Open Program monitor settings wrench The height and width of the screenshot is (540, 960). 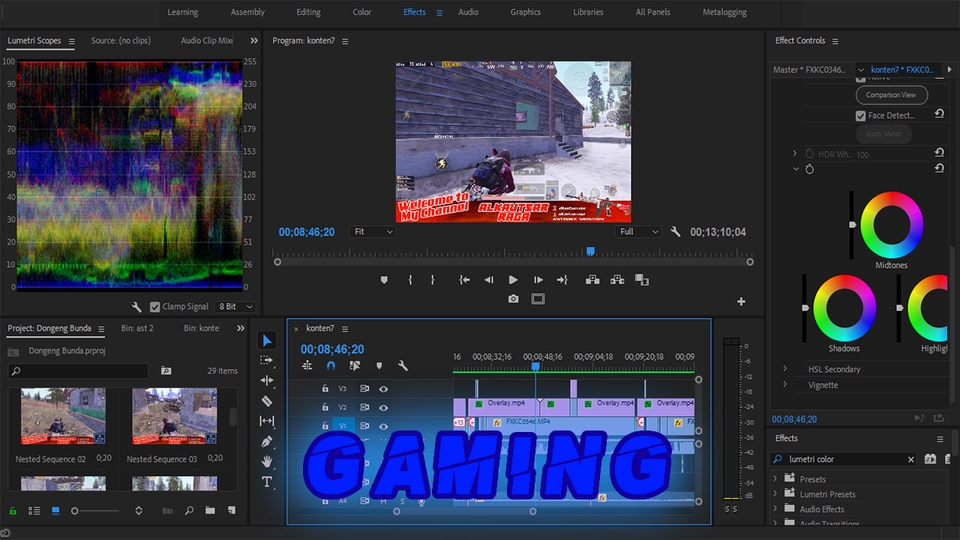675,231
